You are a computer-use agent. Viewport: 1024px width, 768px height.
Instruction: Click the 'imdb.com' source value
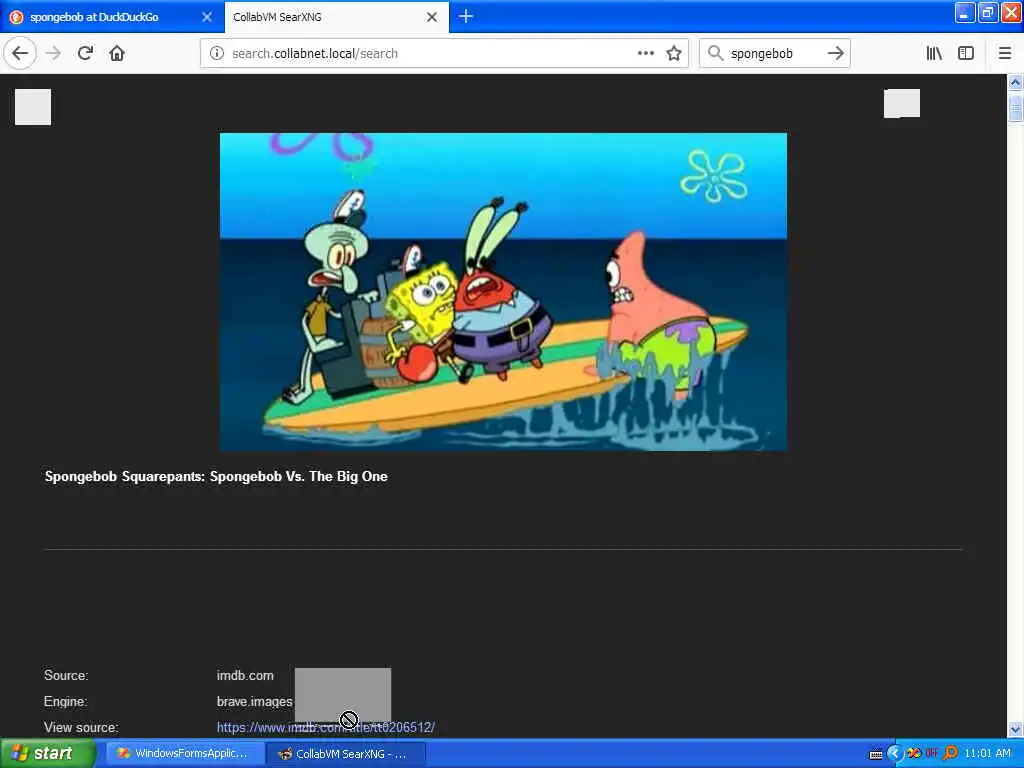[245, 675]
